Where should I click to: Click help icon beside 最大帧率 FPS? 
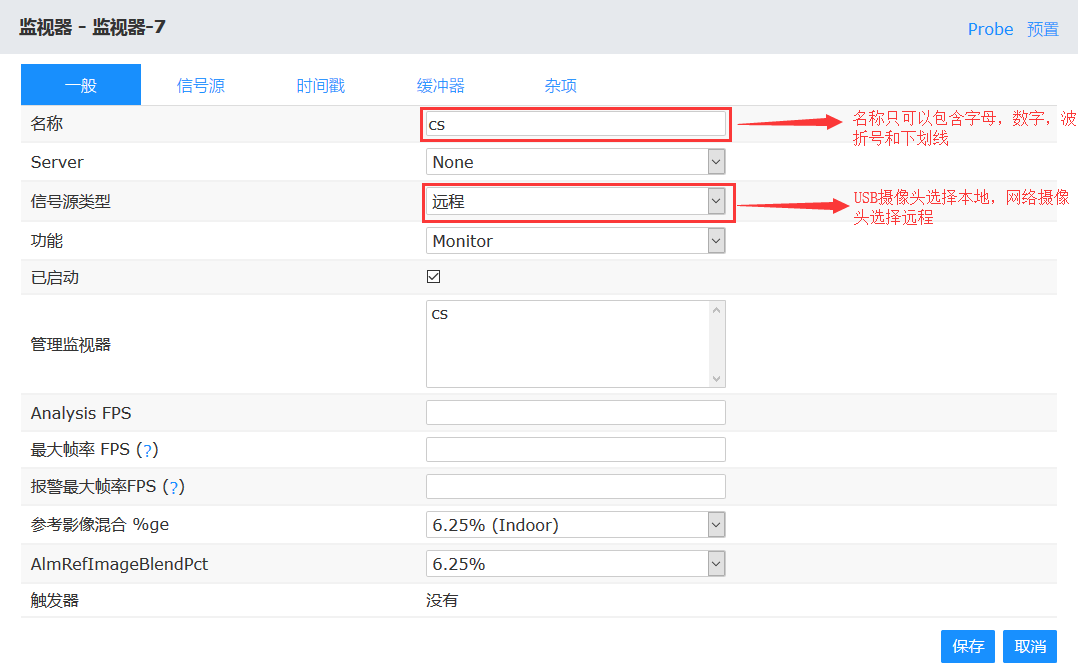tap(148, 450)
